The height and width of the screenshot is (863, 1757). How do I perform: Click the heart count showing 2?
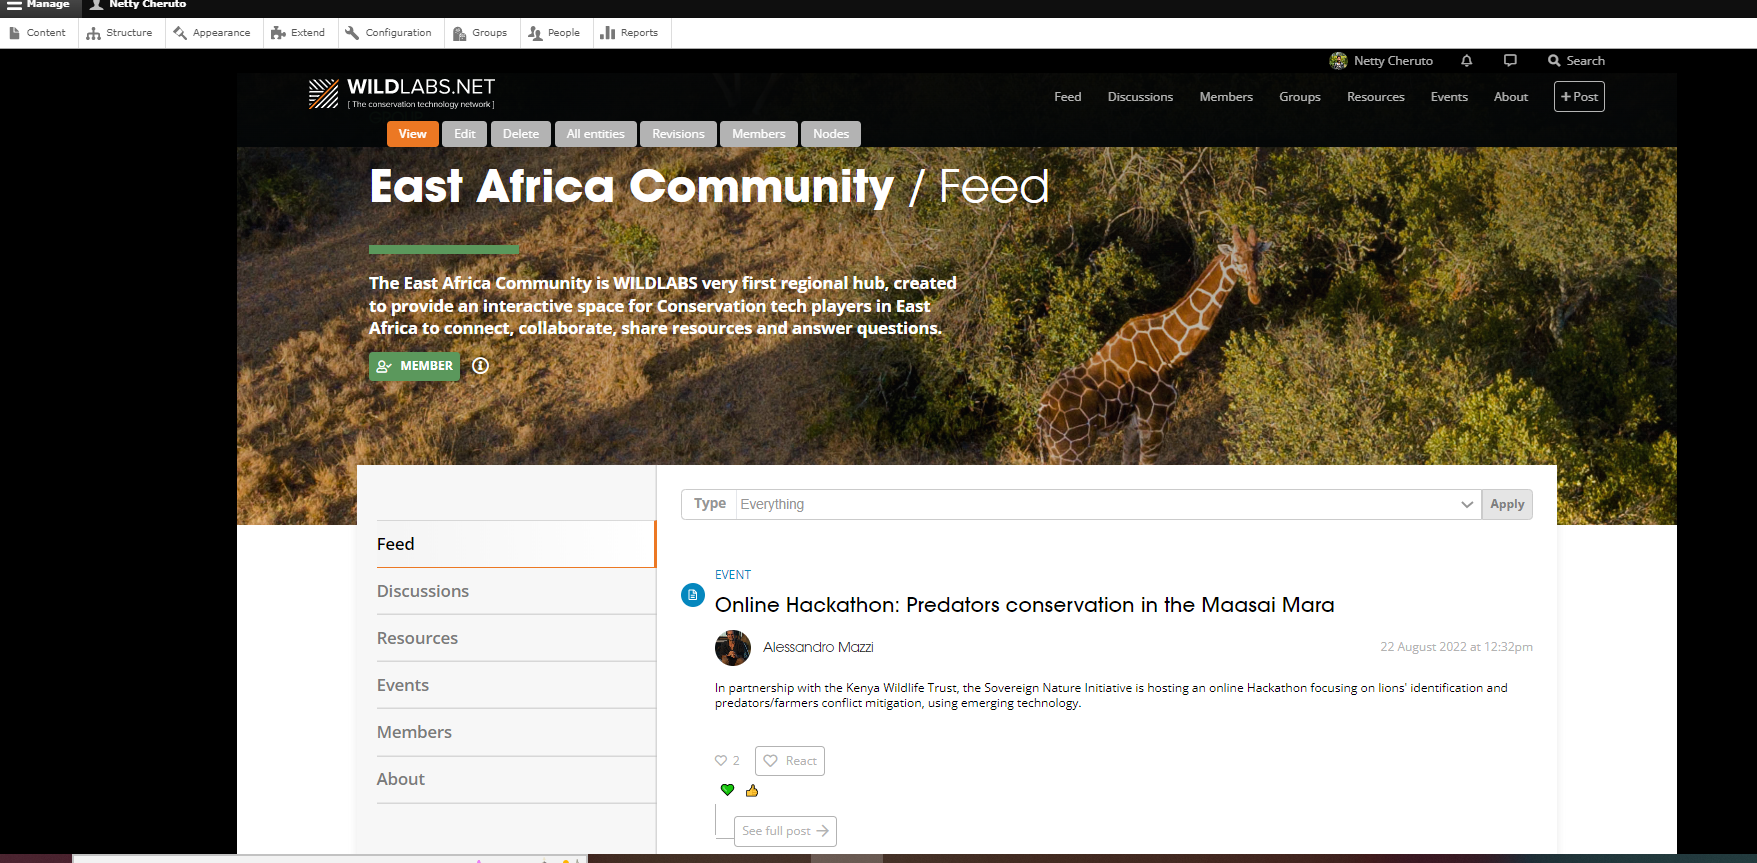coord(727,761)
